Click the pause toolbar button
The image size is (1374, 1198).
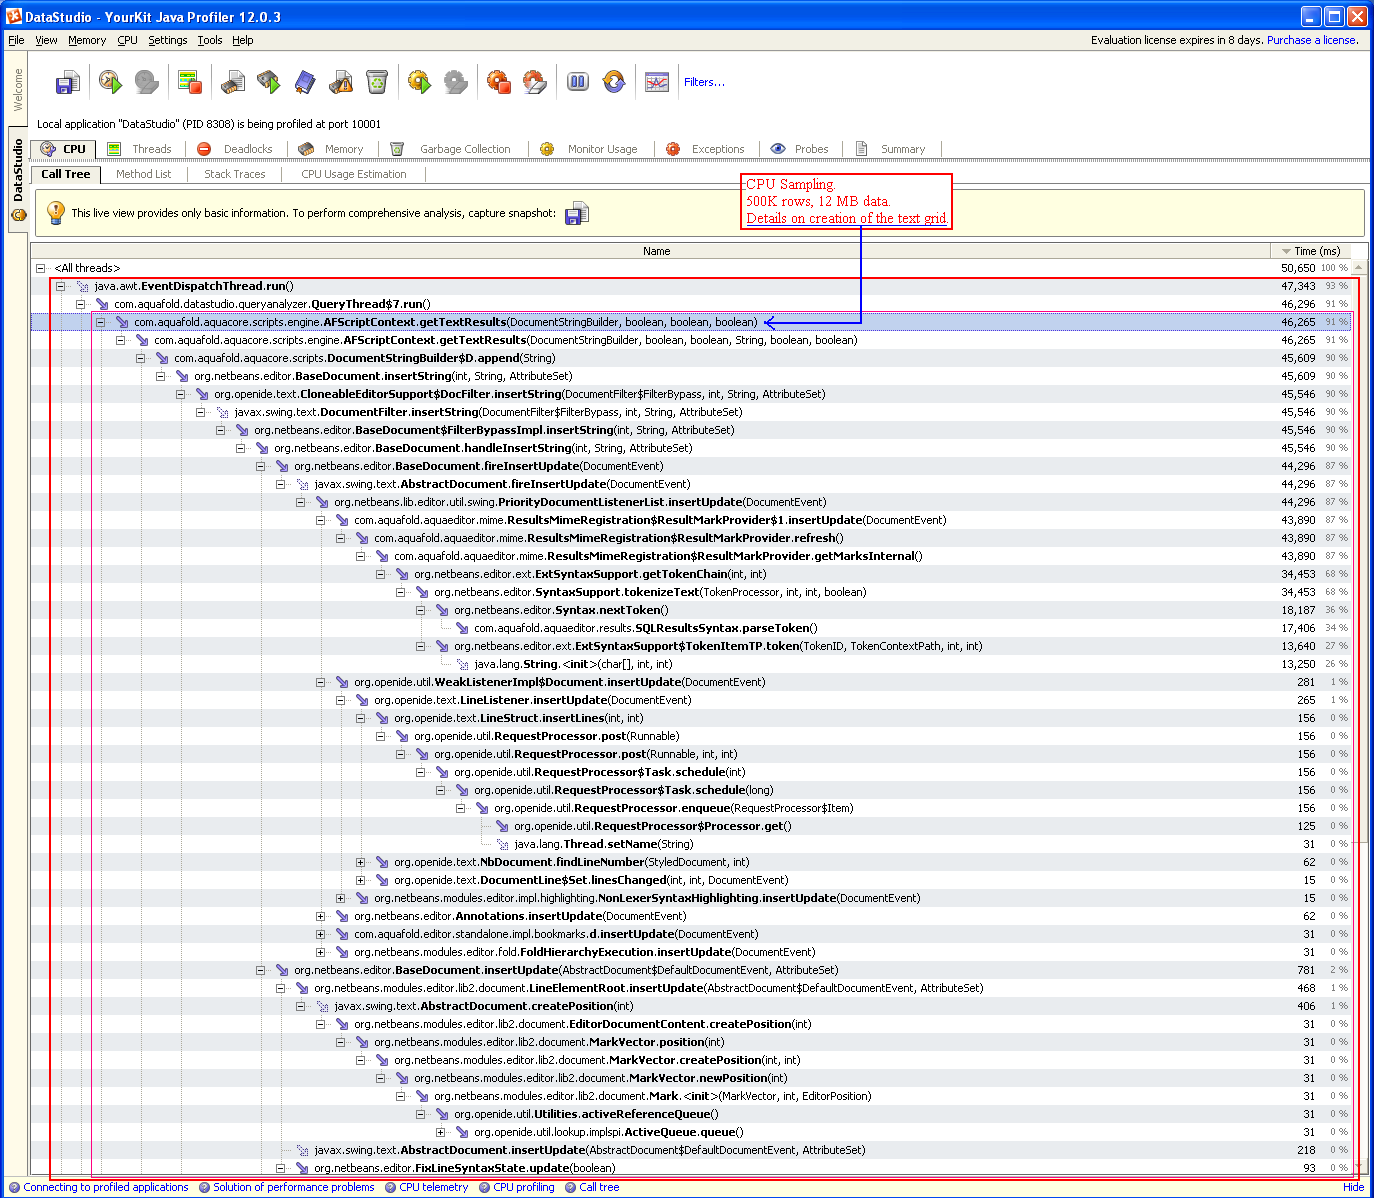pyautogui.click(x=578, y=82)
